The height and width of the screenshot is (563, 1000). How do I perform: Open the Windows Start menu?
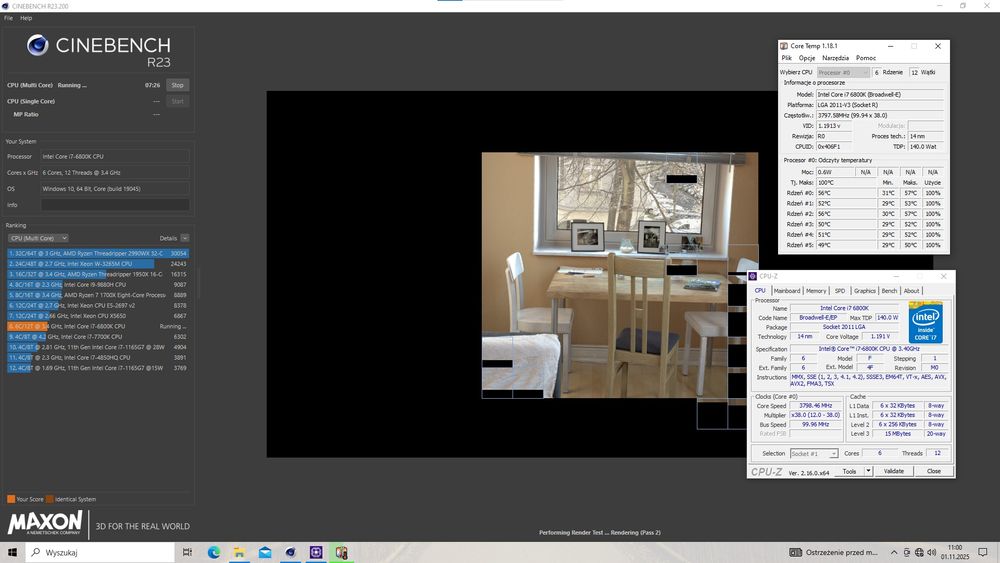12,552
